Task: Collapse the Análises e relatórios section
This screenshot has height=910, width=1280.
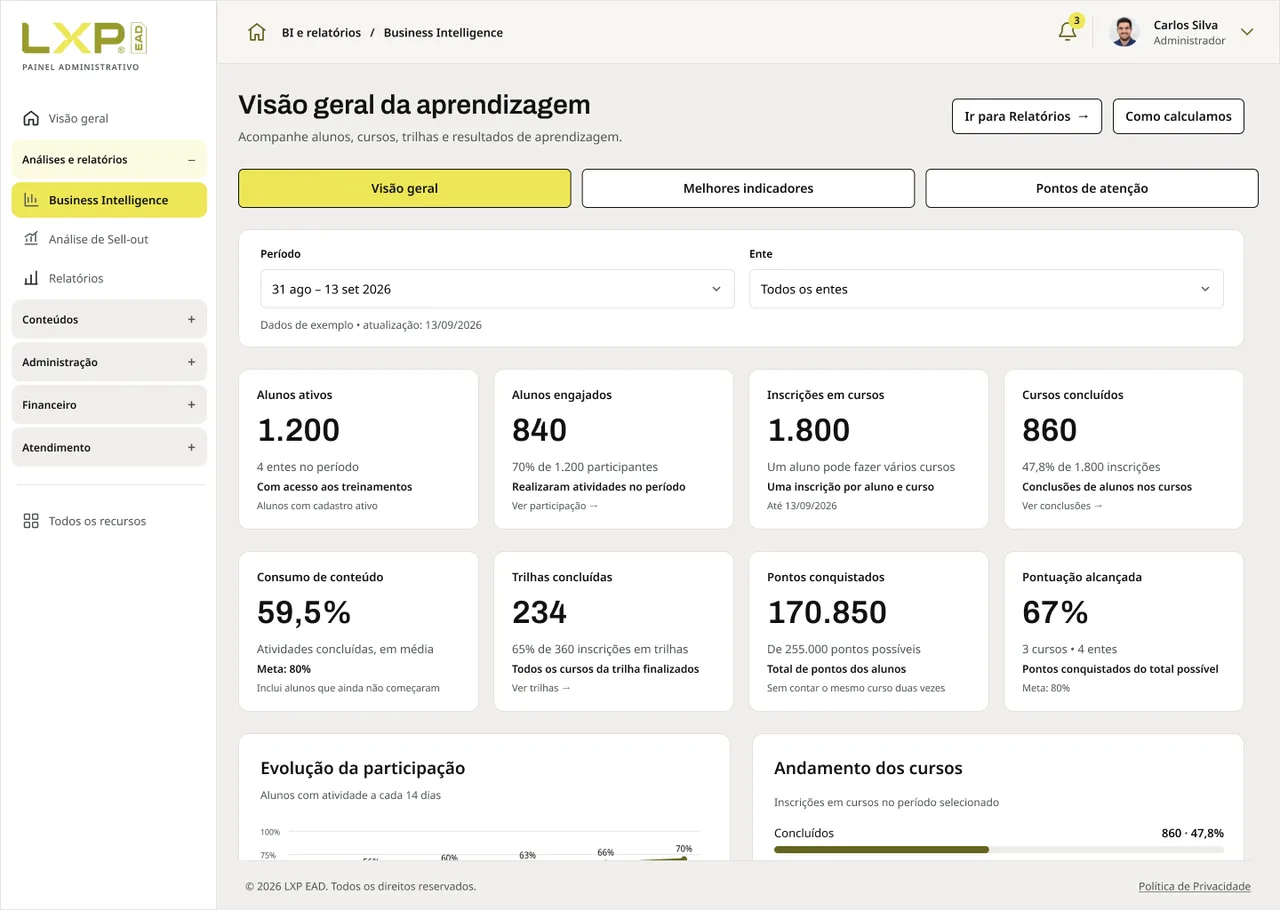Action: 109,160
